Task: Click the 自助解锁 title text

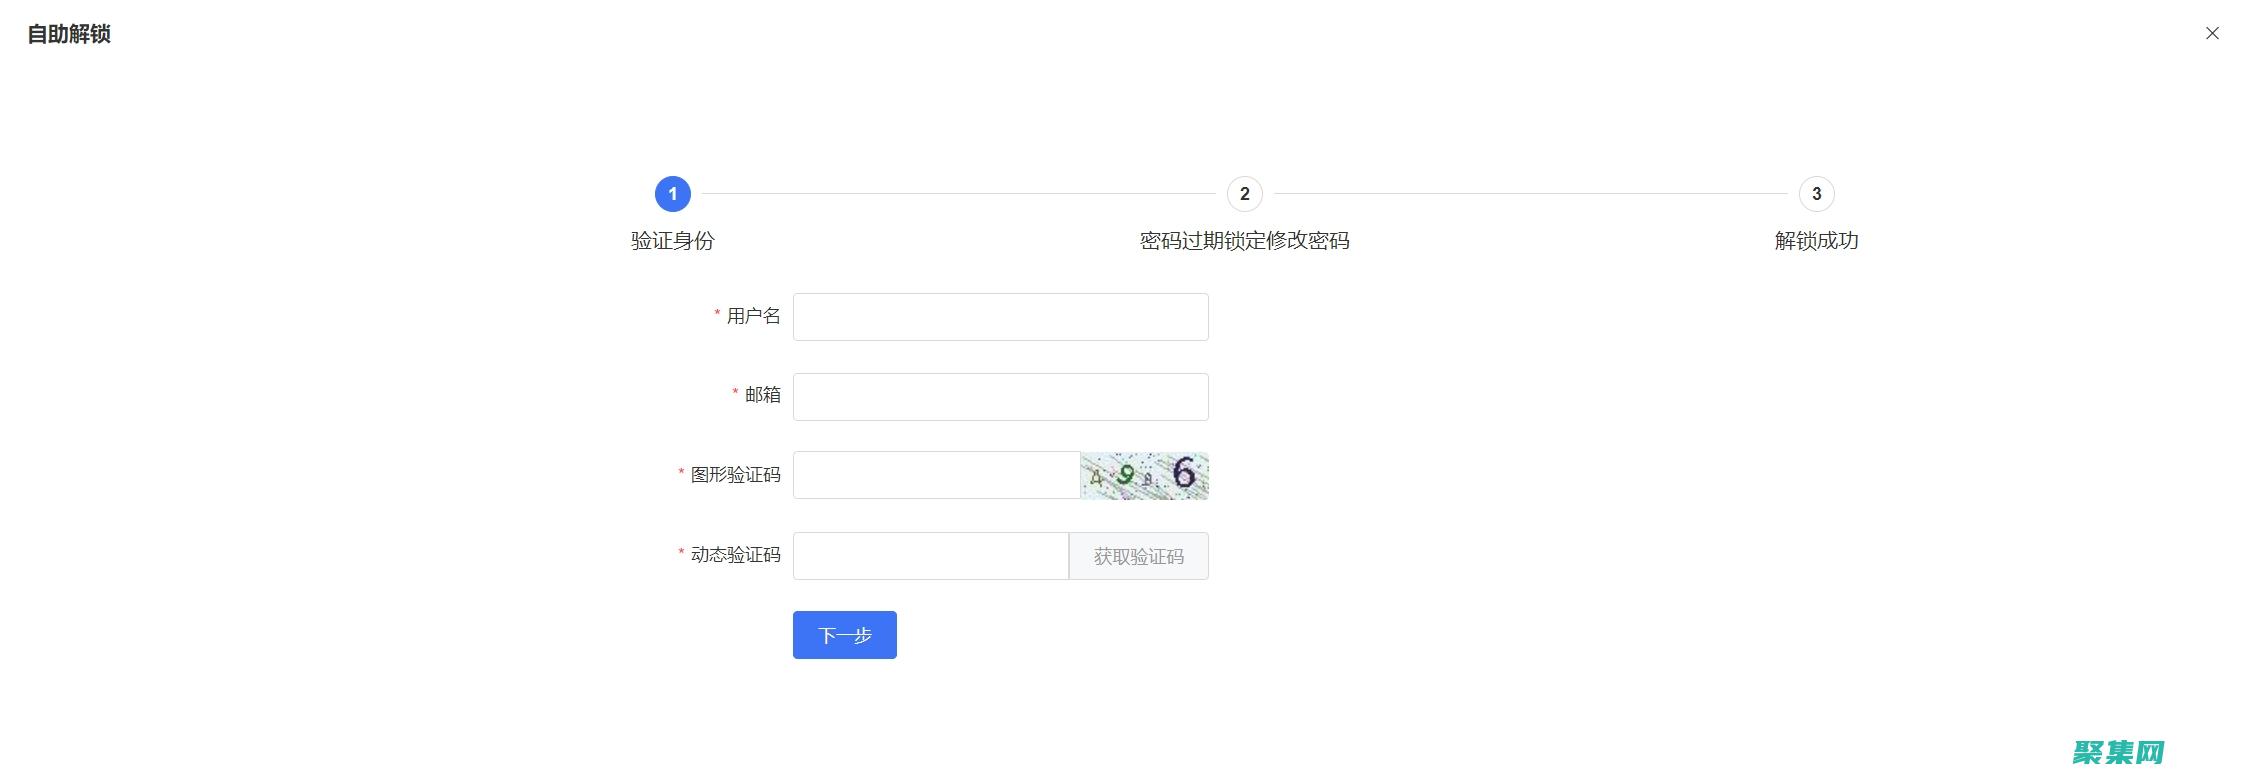Action: [69, 34]
